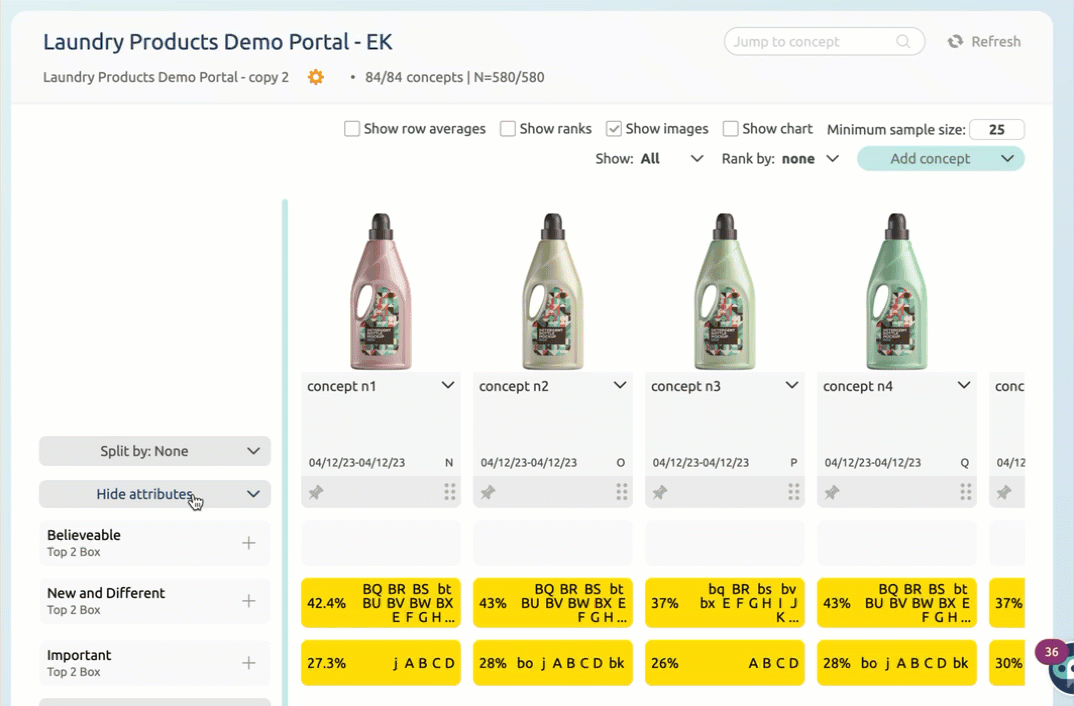Click the Refresh icon
Screen dimensions: 1074x706
[x=955, y=42]
